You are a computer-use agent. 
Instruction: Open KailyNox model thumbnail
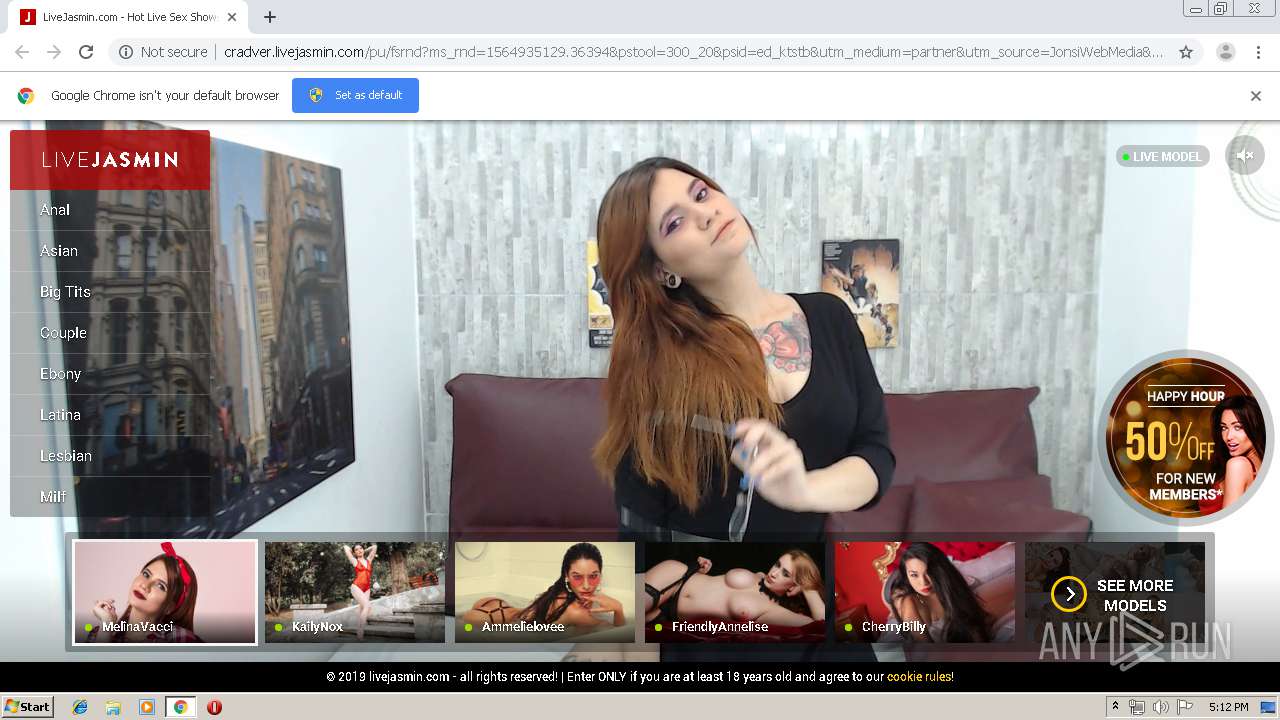(355, 592)
